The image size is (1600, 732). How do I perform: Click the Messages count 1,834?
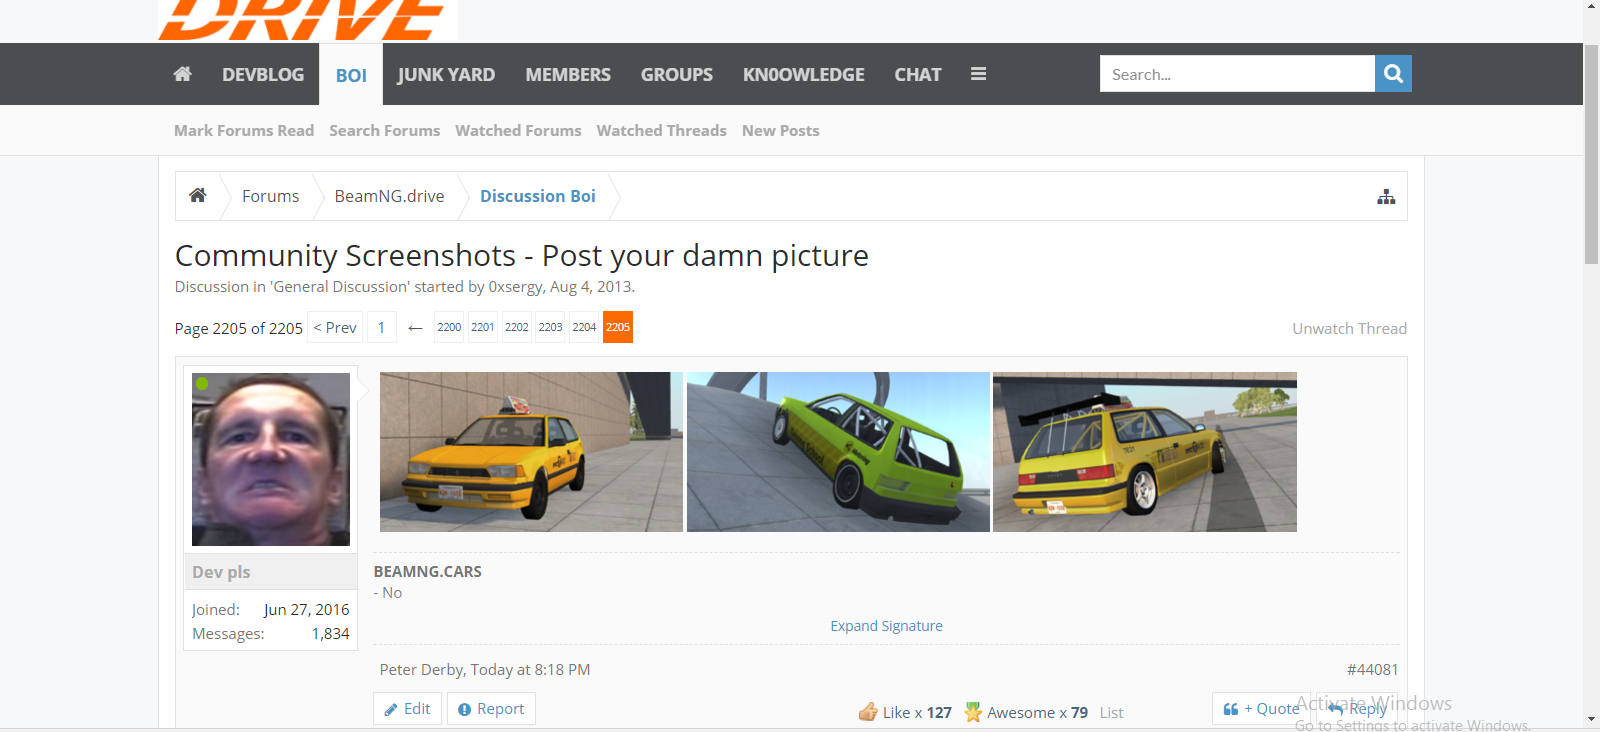tap(330, 634)
